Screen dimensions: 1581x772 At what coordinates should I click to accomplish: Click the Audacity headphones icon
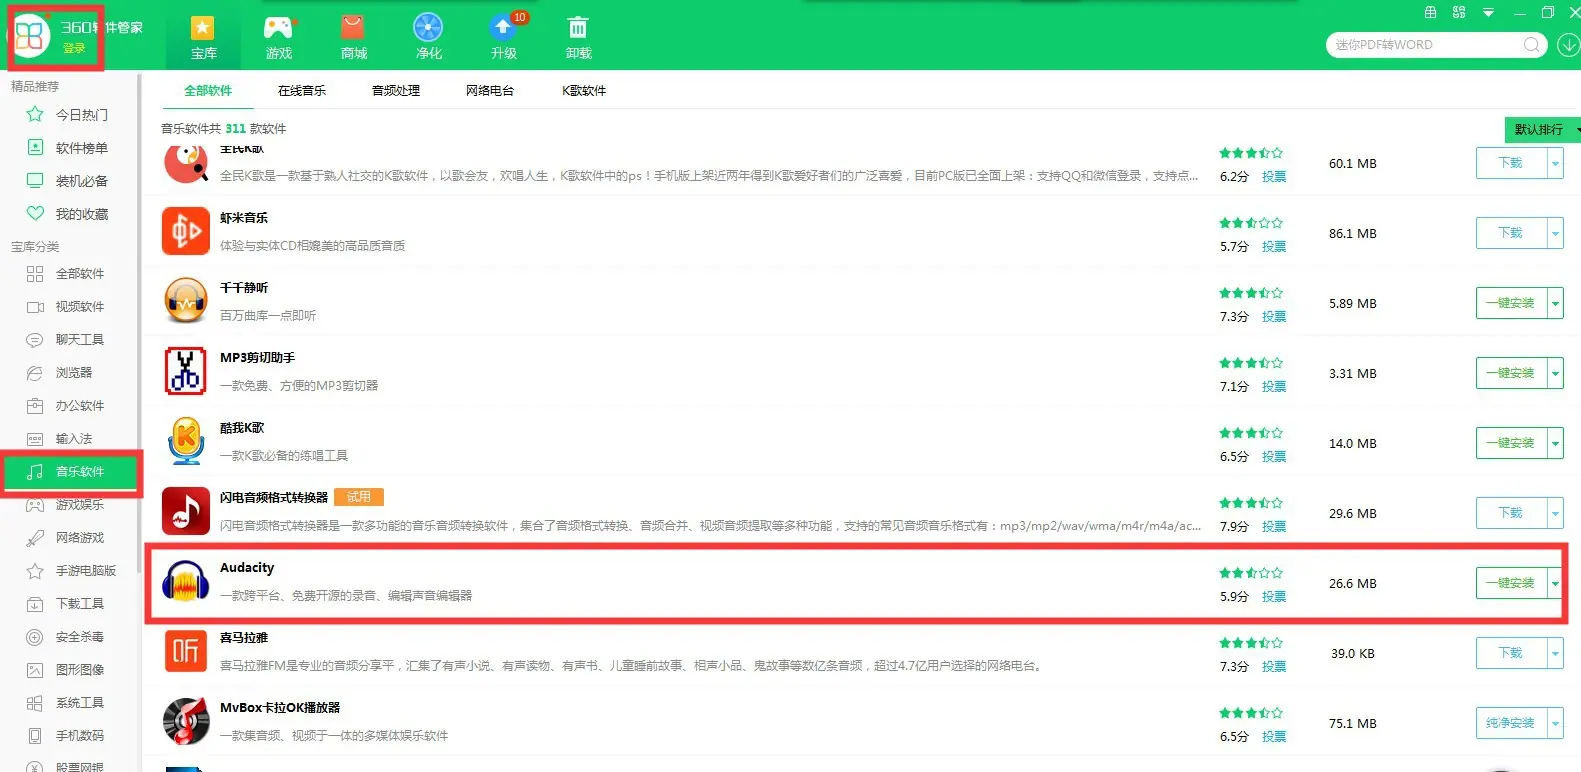(186, 582)
